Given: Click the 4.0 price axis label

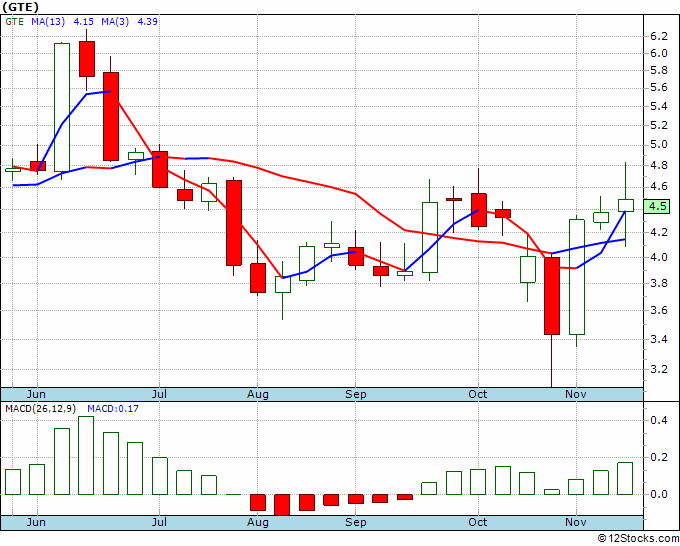Looking at the screenshot, I should click(x=658, y=258).
